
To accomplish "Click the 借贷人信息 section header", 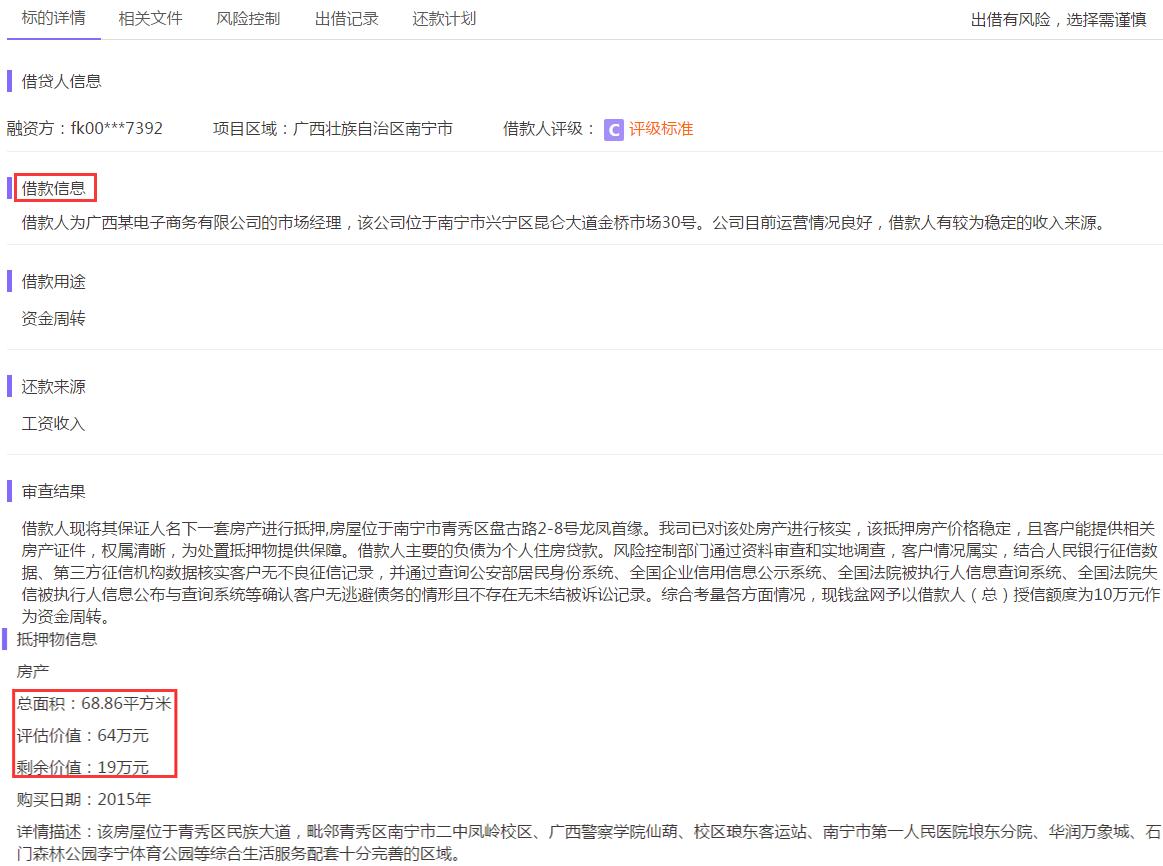I will [x=60, y=81].
